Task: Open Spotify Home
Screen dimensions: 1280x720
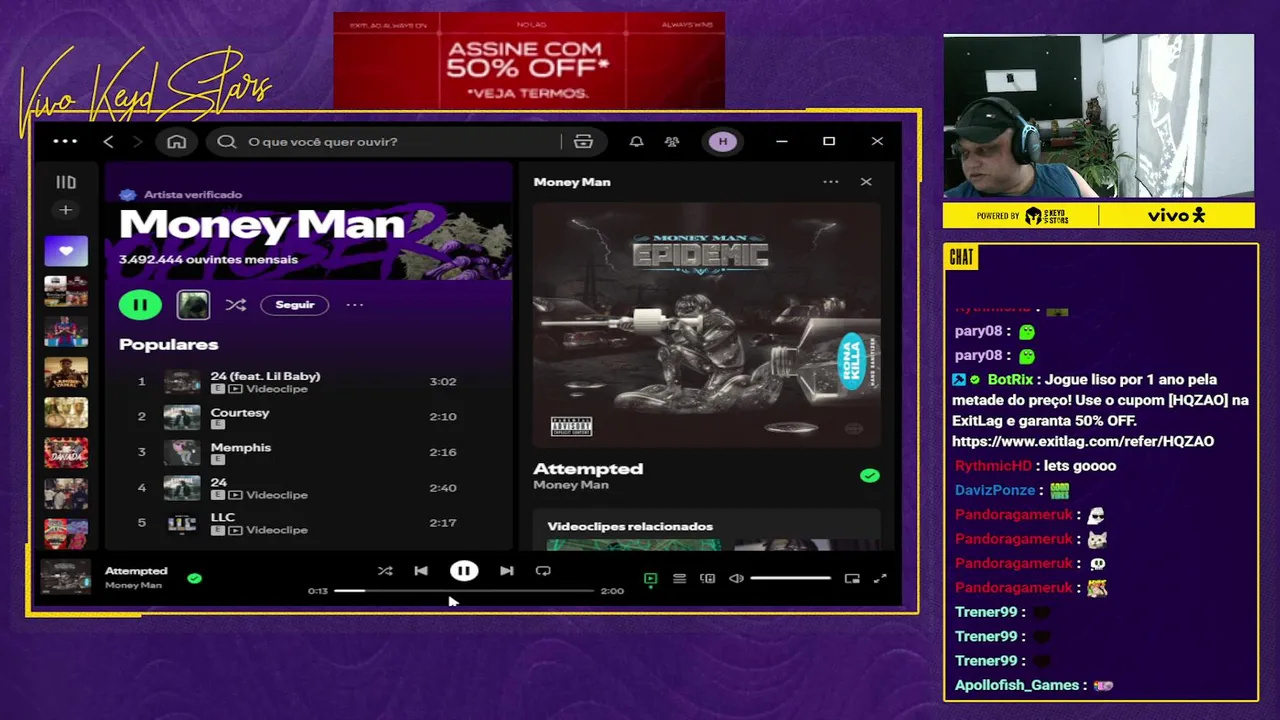Action: 176,142
